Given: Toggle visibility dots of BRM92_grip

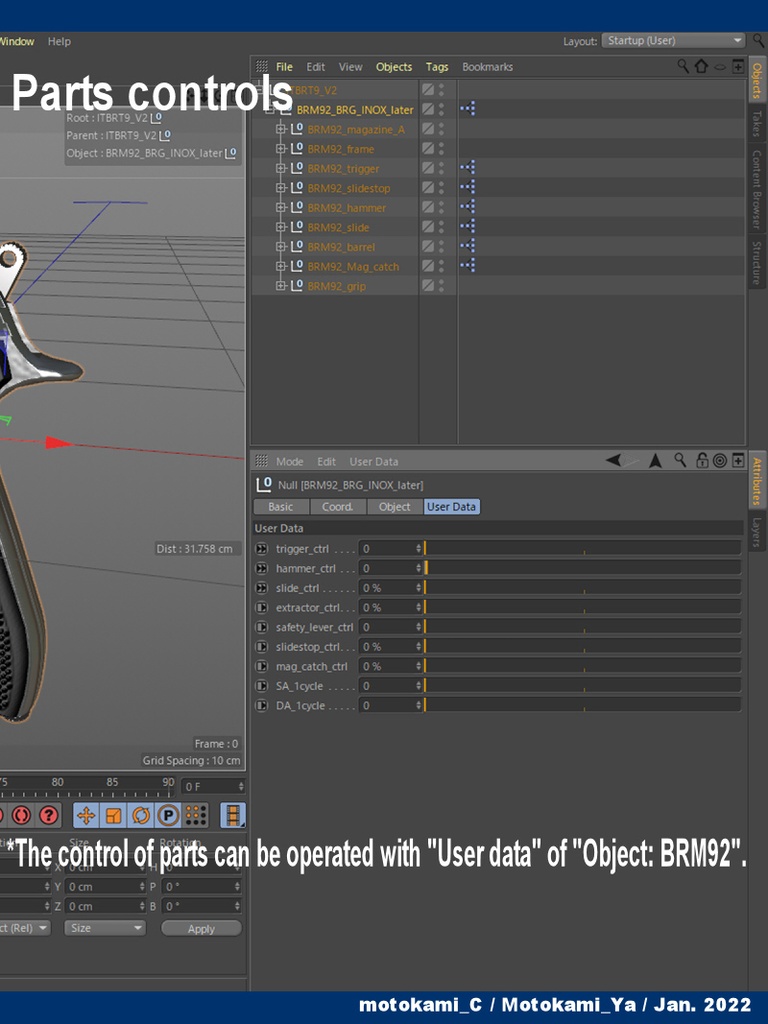Looking at the screenshot, I should click(441, 285).
